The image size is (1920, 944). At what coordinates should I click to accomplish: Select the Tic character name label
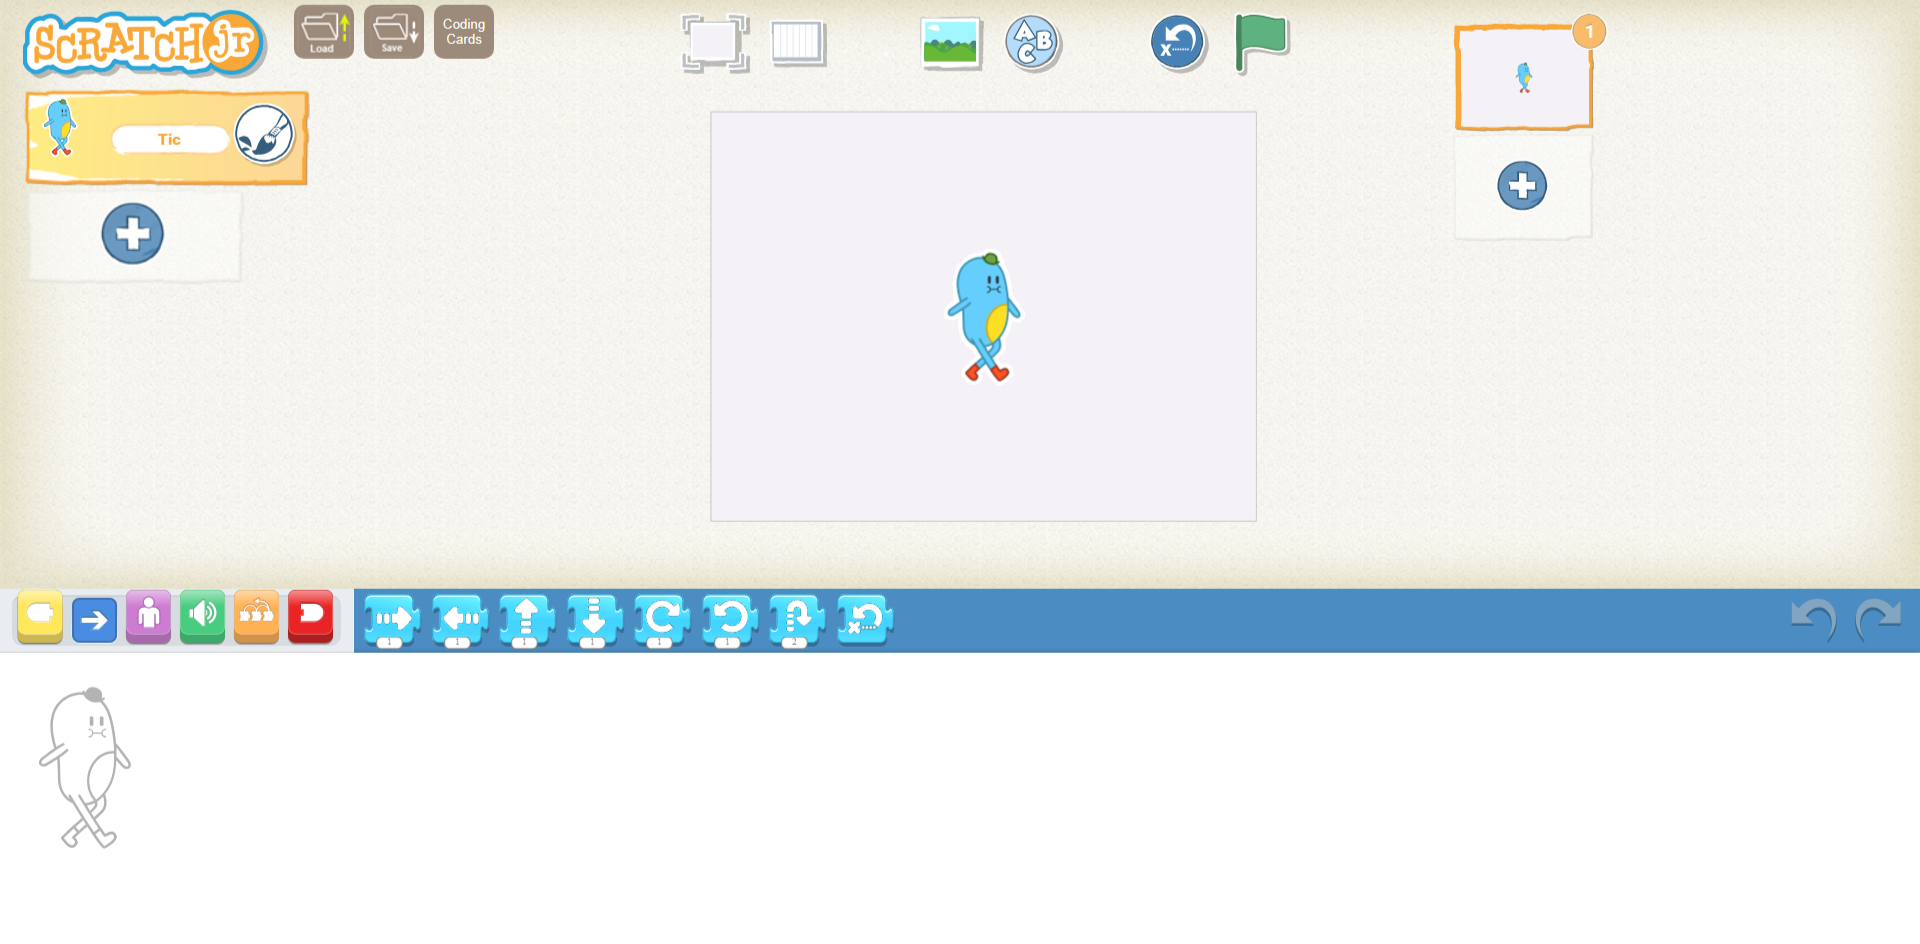(x=169, y=139)
